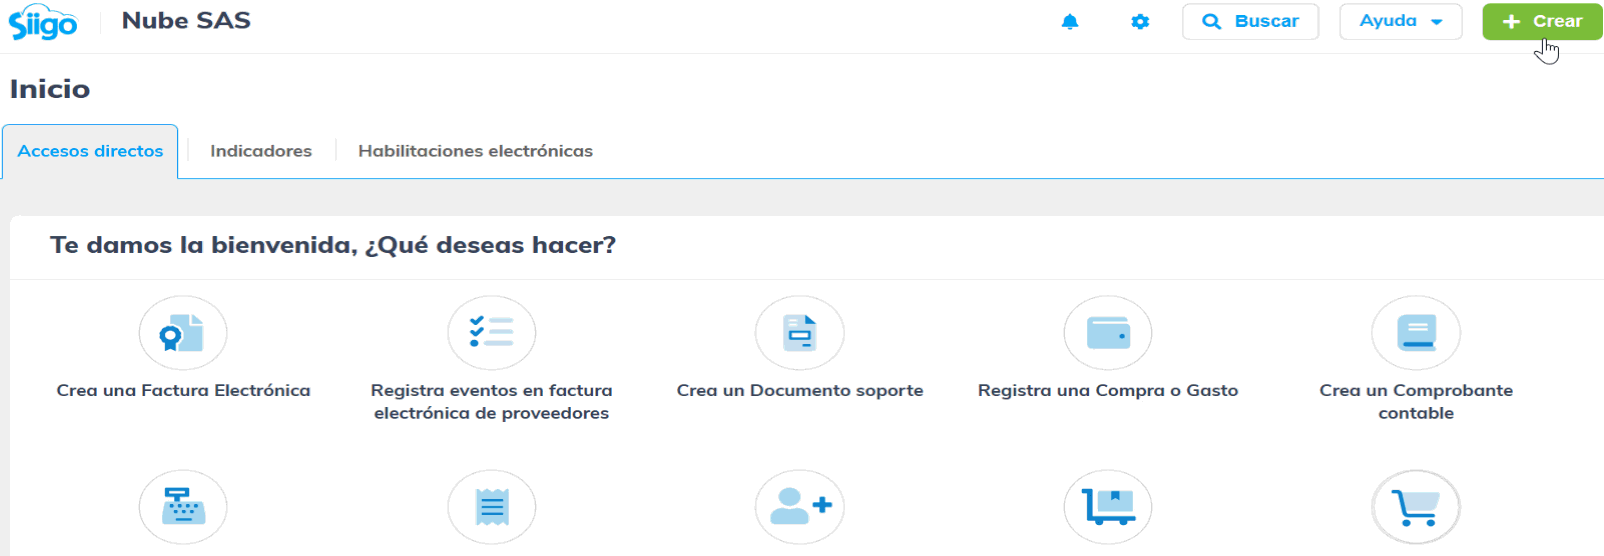Select the Accesos directos tab
Image resolution: width=1604 pixels, height=556 pixels.
pos(90,151)
